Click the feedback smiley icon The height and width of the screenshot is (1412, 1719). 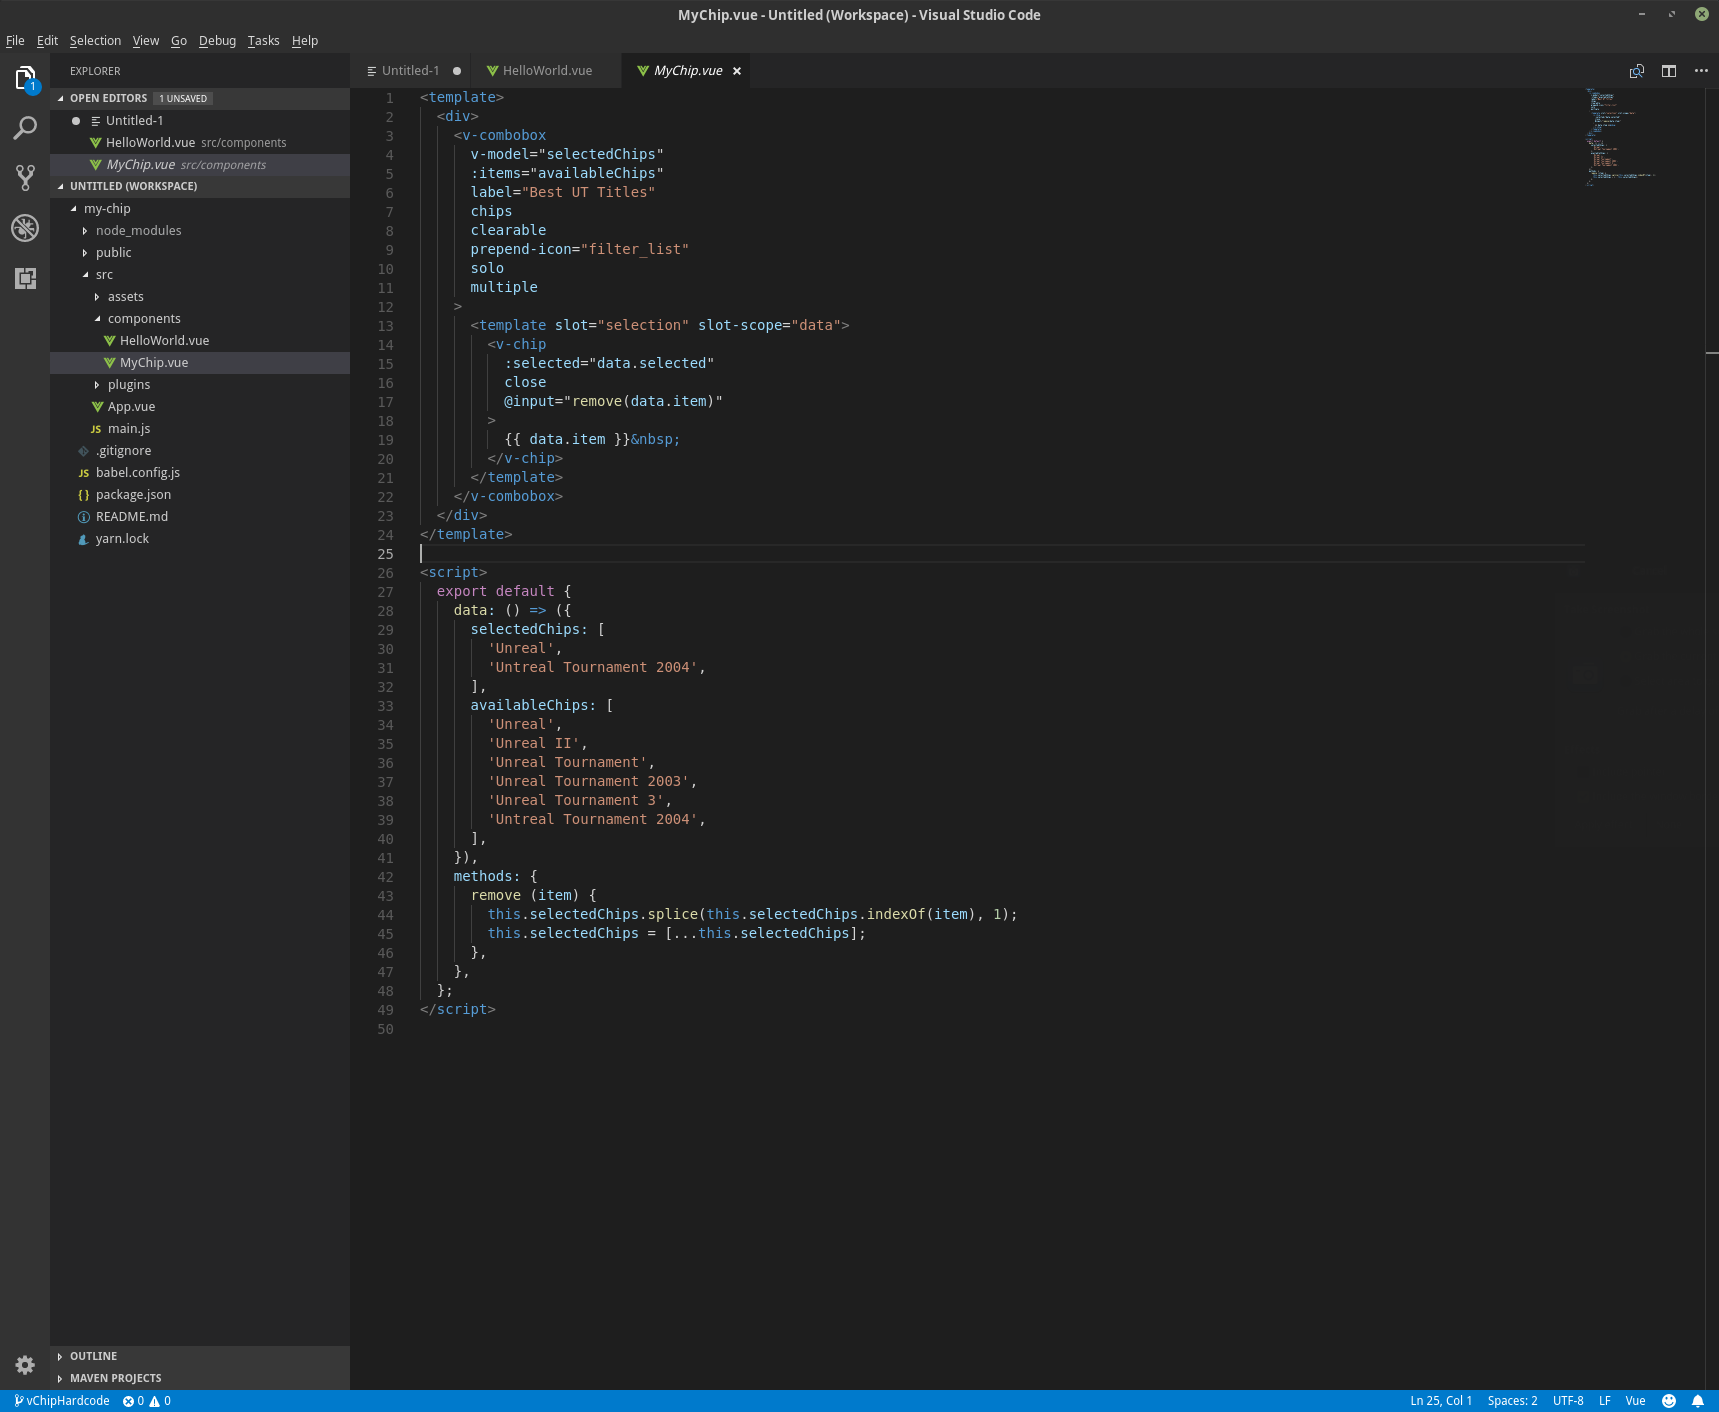(1668, 1401)
